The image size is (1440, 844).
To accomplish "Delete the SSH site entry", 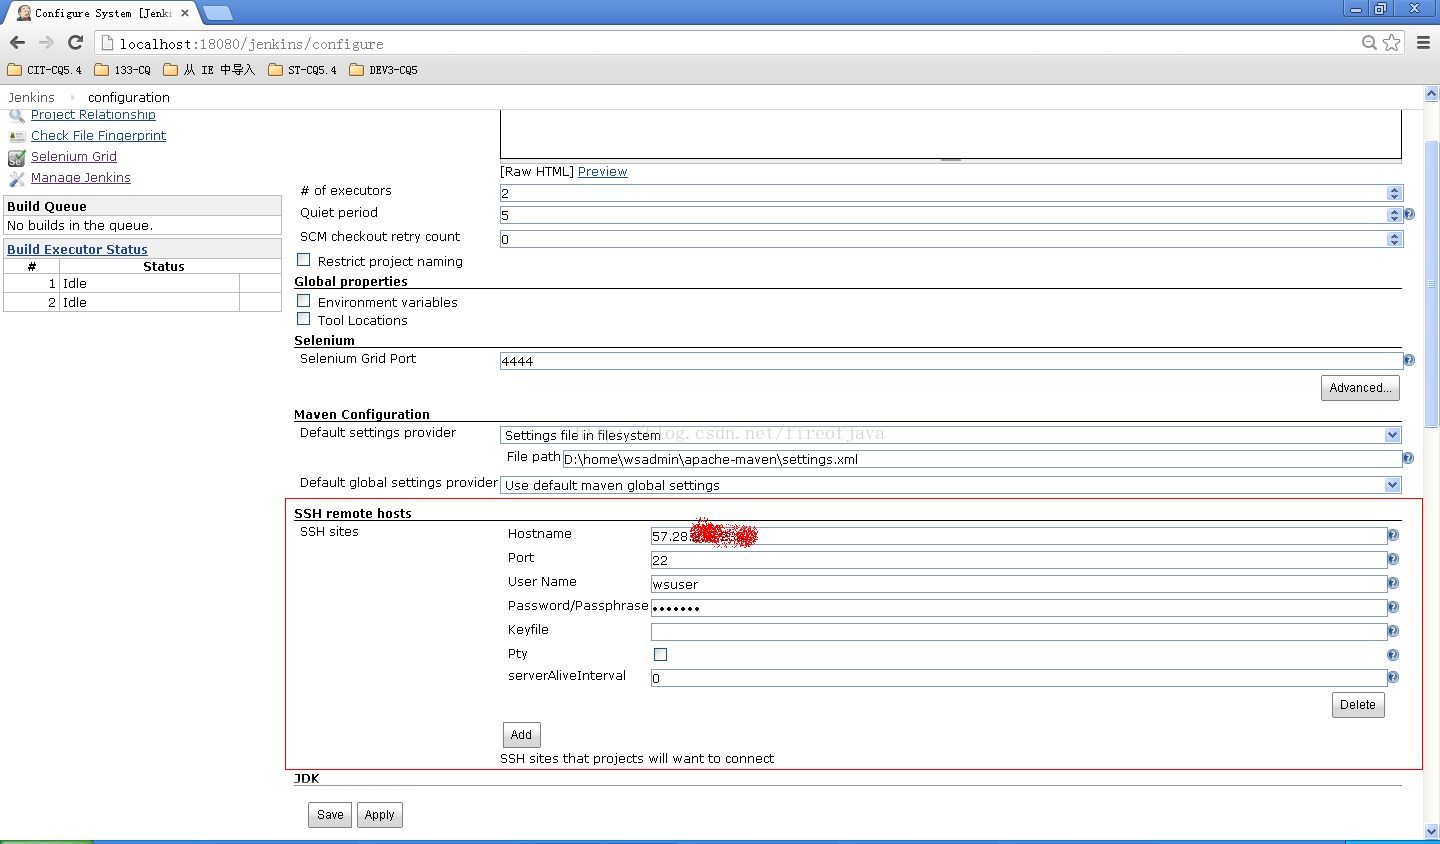I will [x=1358, y=705].
